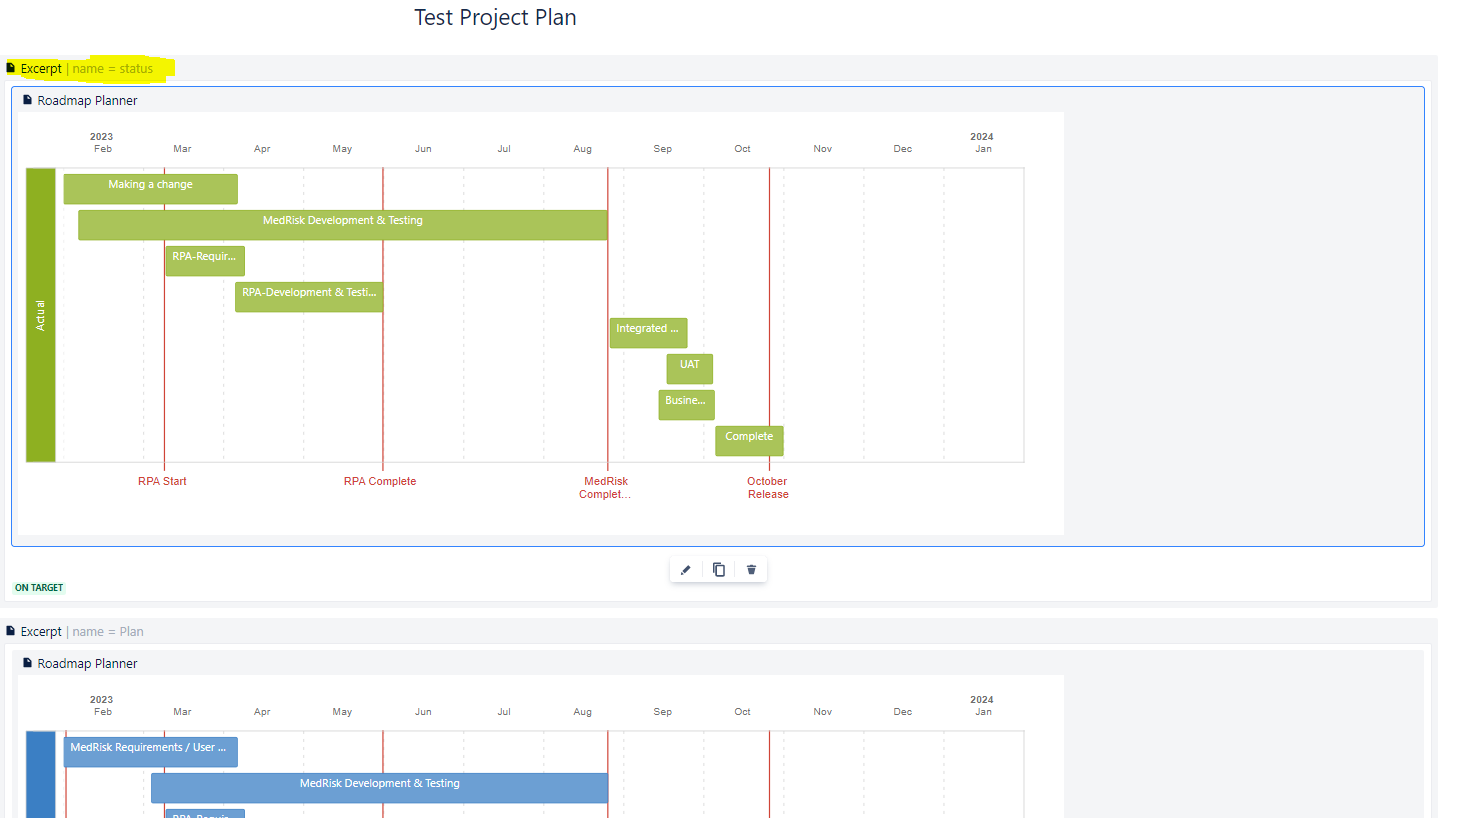Click the trash delete icon in macro toolbar
Image resolution: width=1460 pixels, height=818 pixels.
(751, 570)
